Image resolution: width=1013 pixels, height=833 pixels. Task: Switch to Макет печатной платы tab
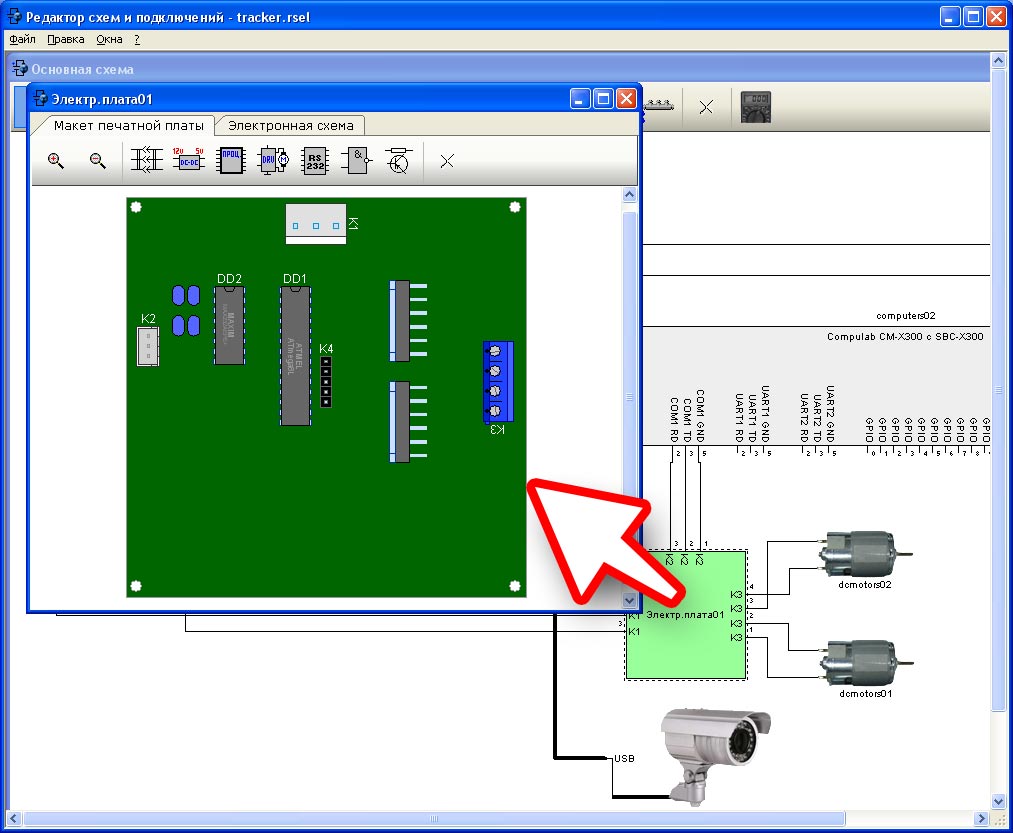click(129, 125)
